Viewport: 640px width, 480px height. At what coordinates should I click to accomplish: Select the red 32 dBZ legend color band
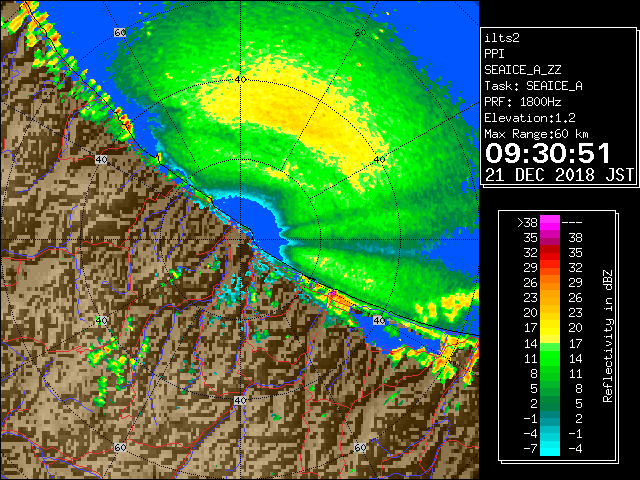pos(550,253)
